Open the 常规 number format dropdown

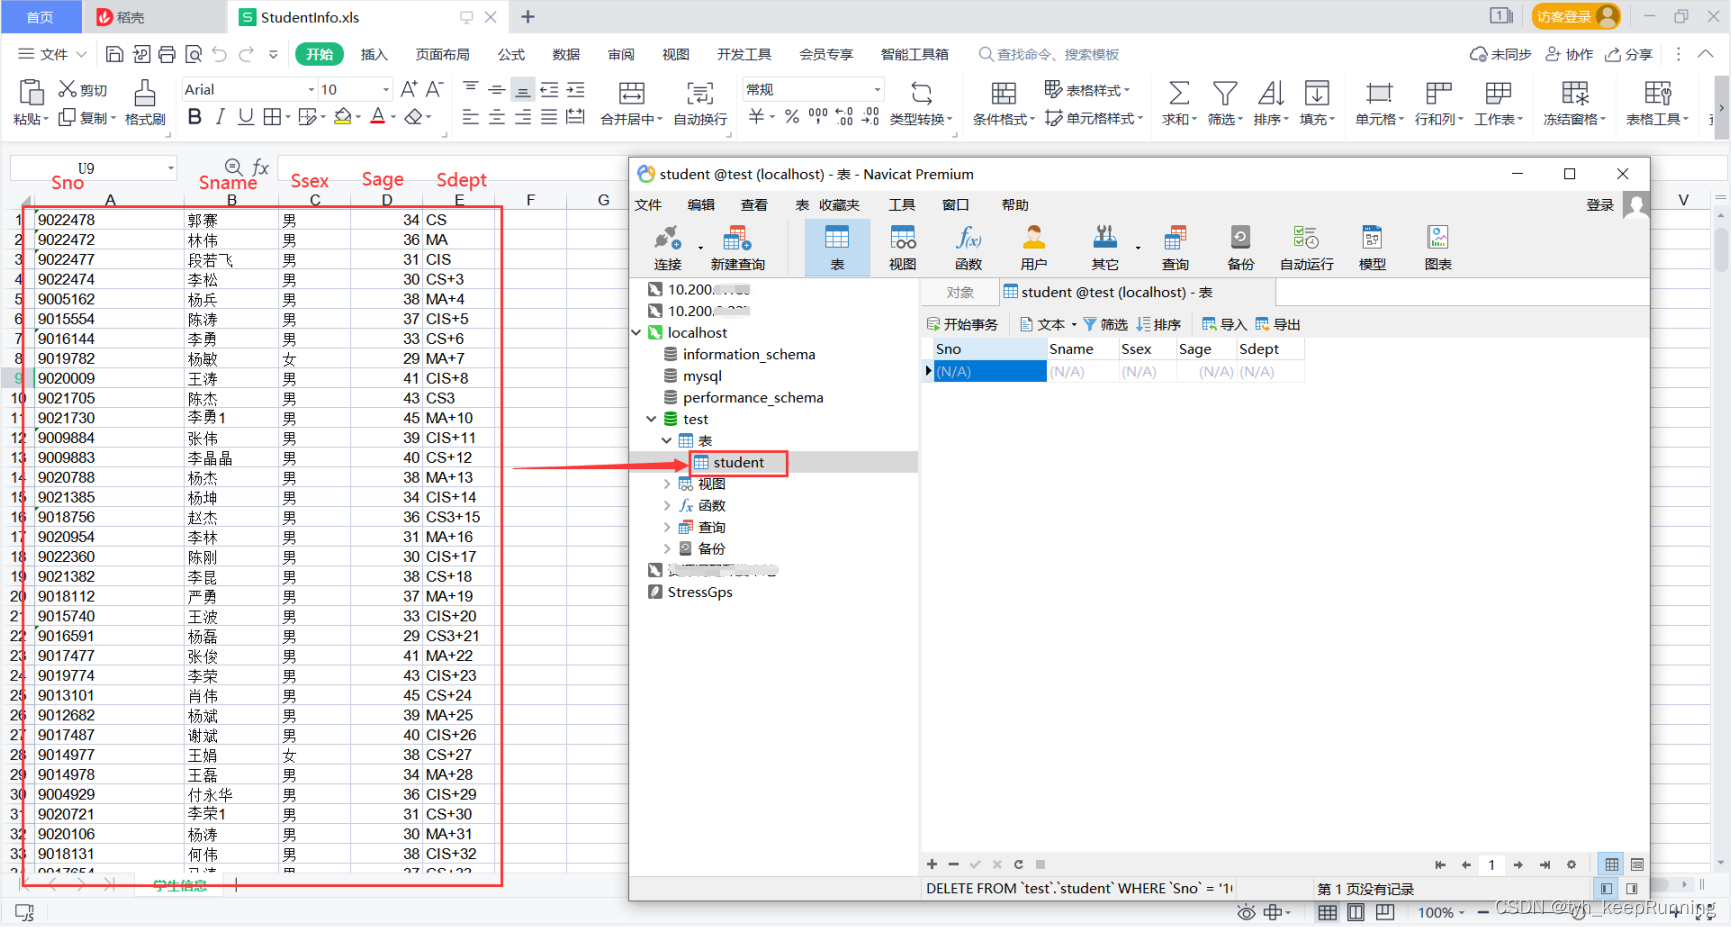coord(877,90)
